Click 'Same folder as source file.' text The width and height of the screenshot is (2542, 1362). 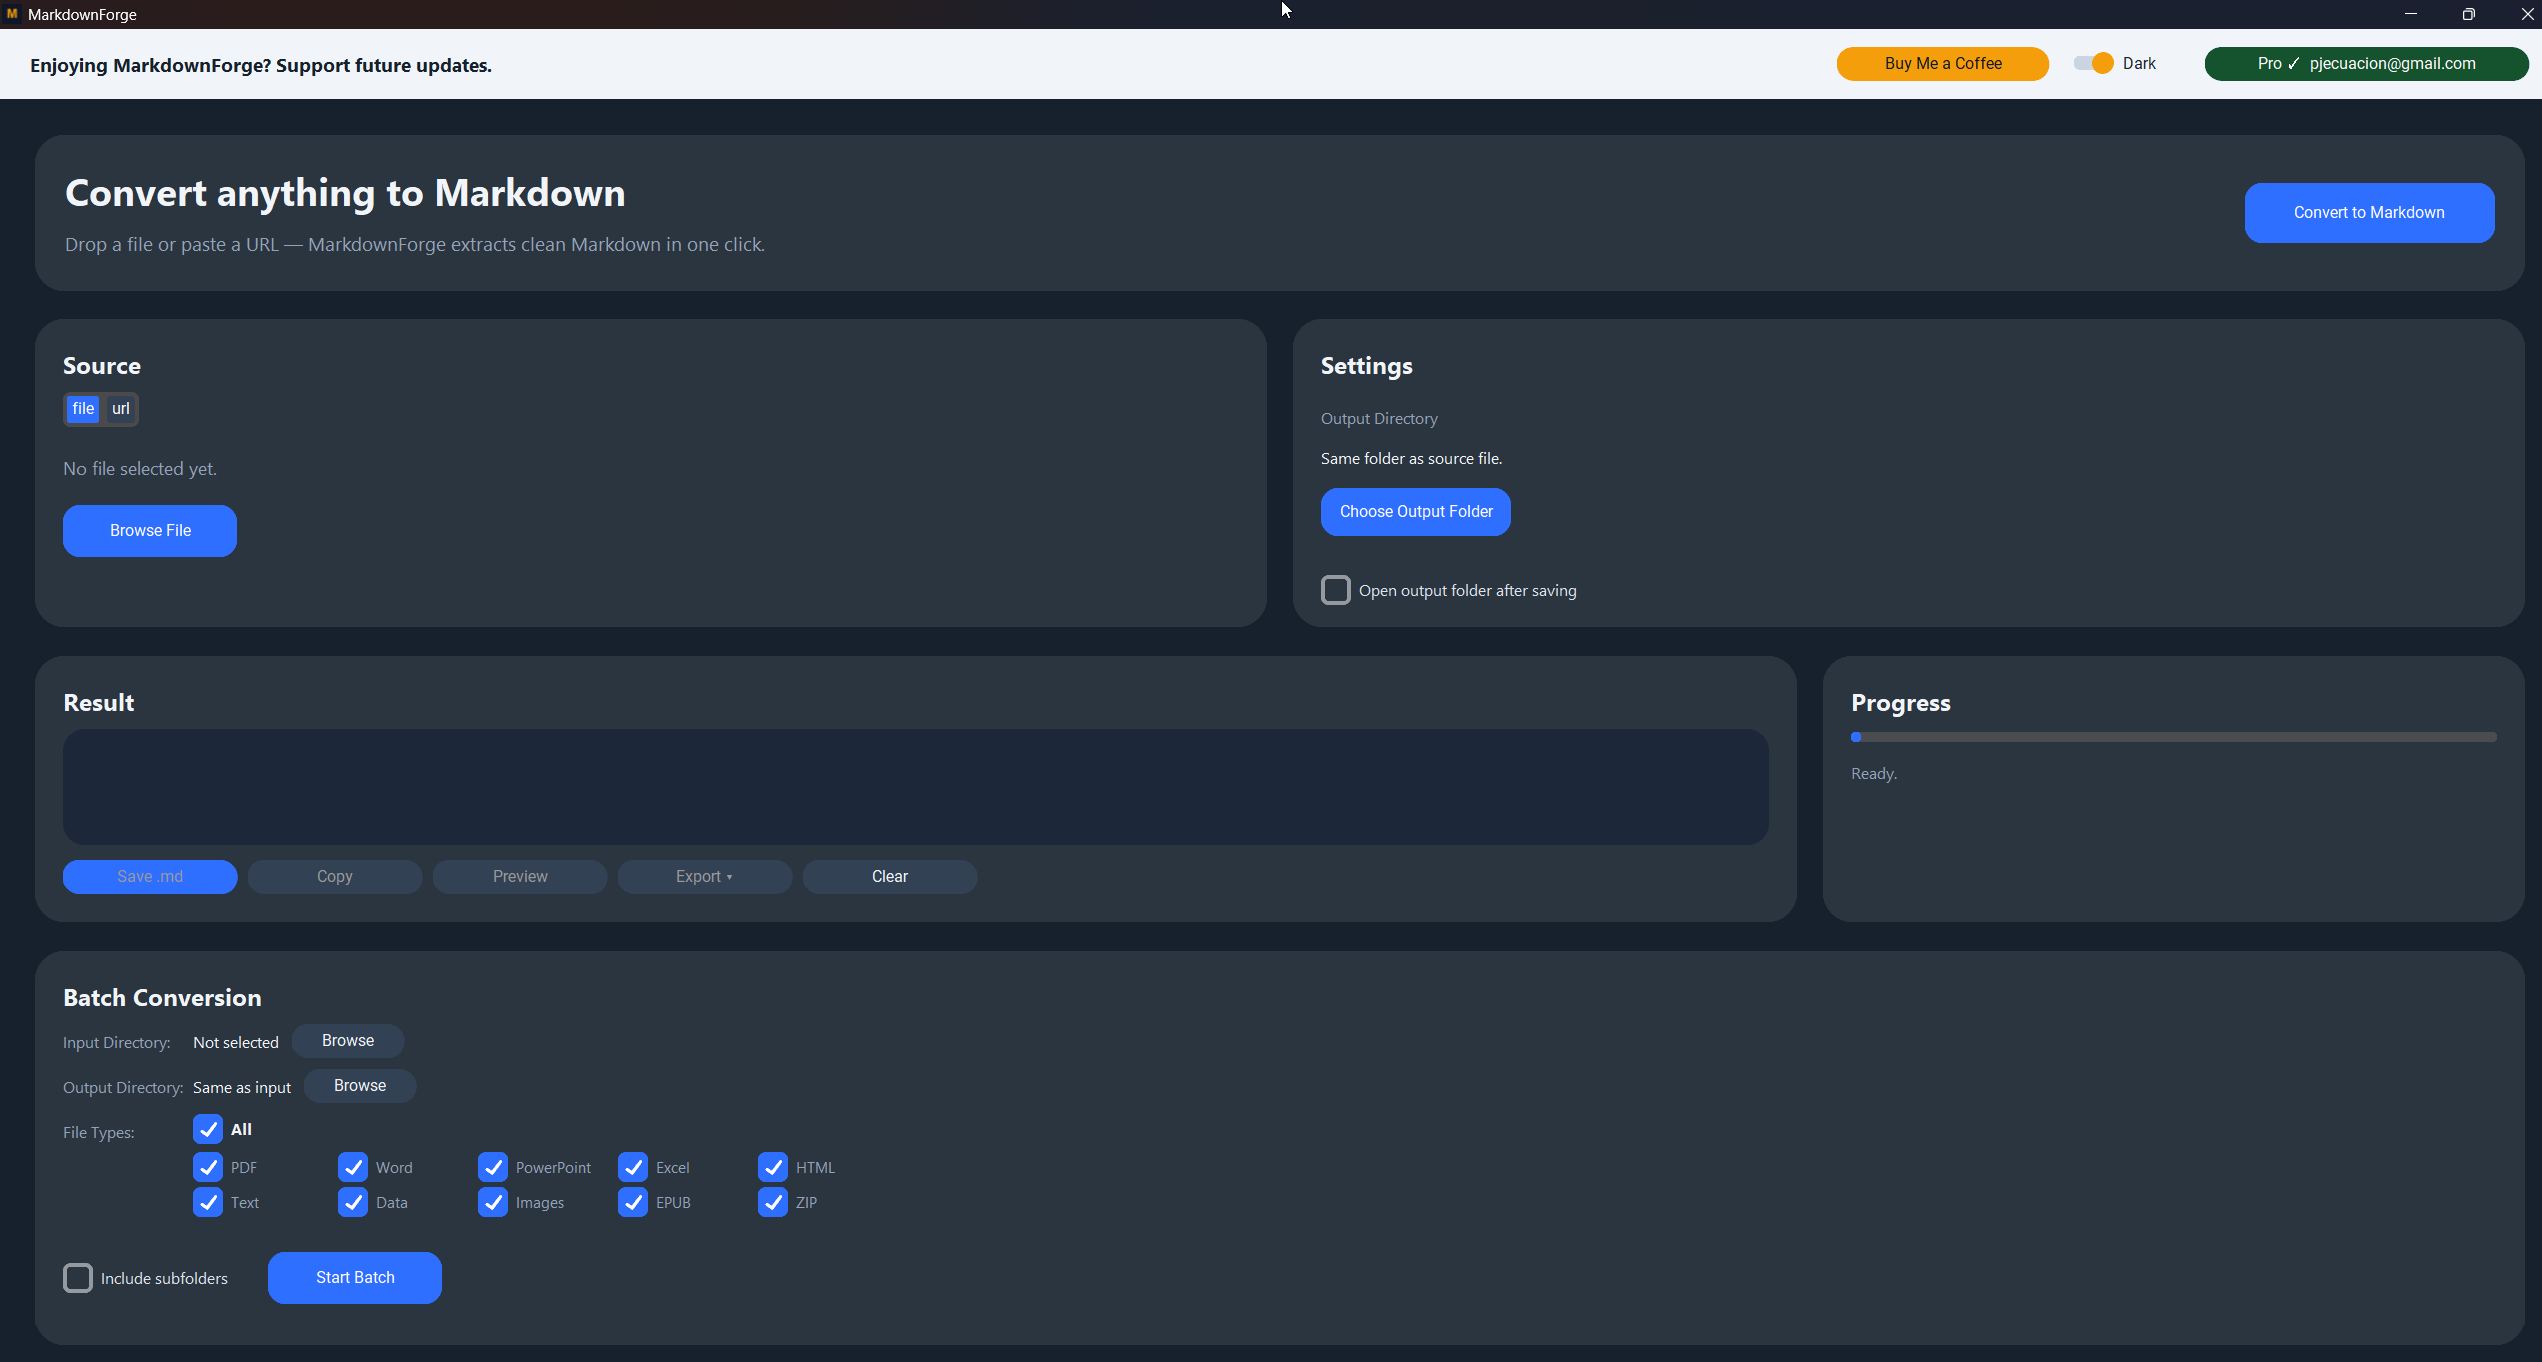click(1411, 459)
